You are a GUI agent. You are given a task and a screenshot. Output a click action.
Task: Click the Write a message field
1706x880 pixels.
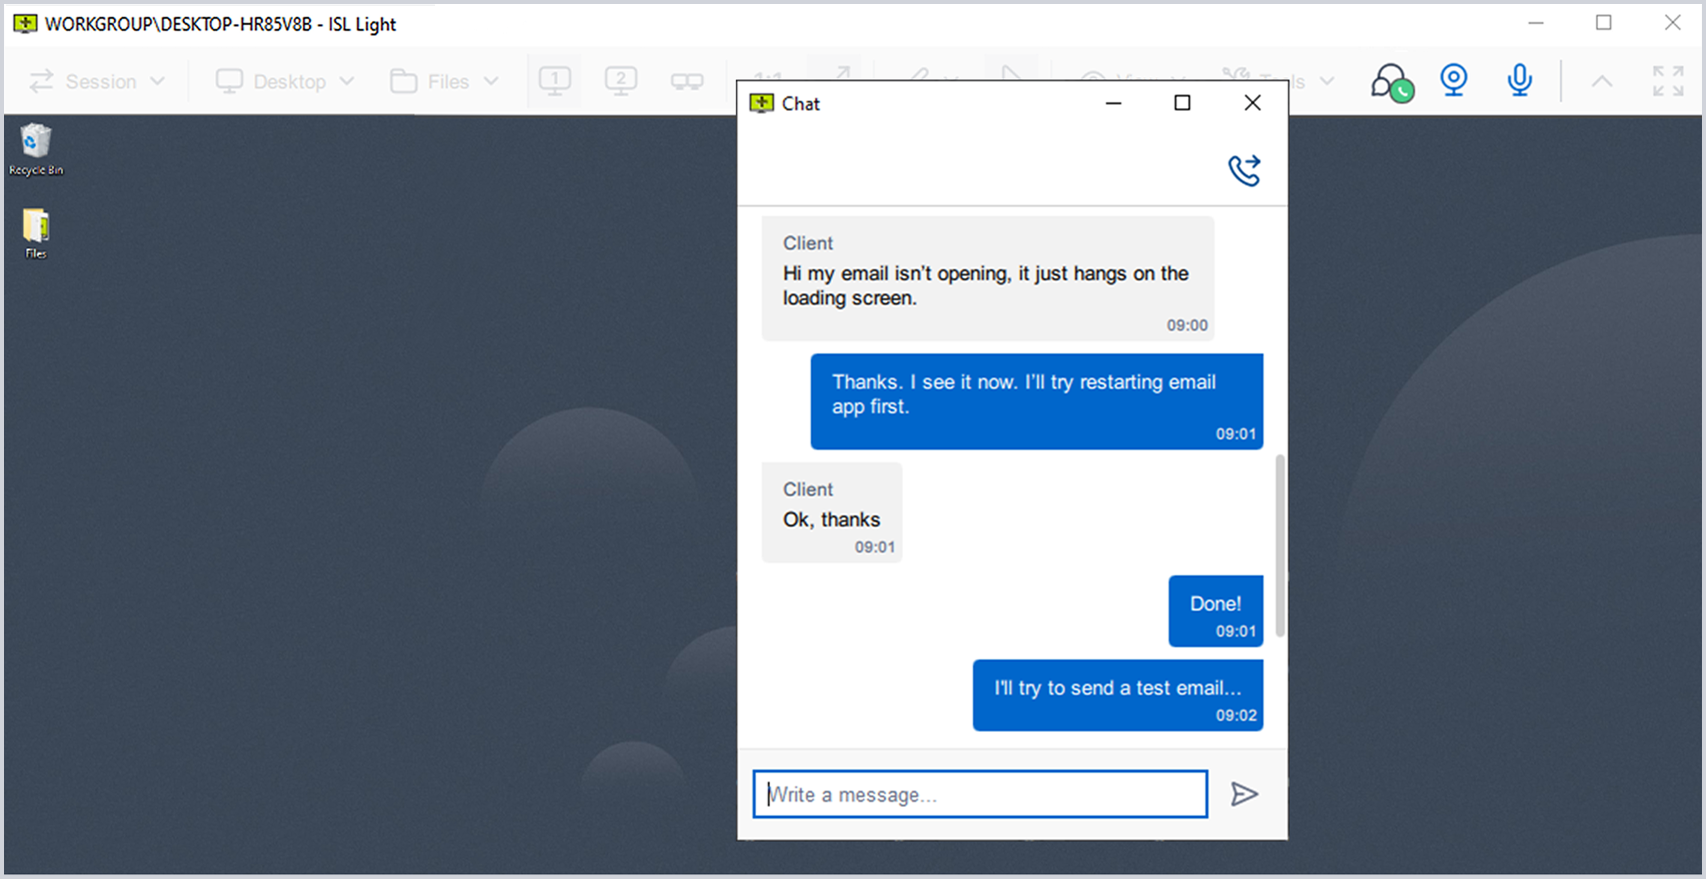coord(979,794)
